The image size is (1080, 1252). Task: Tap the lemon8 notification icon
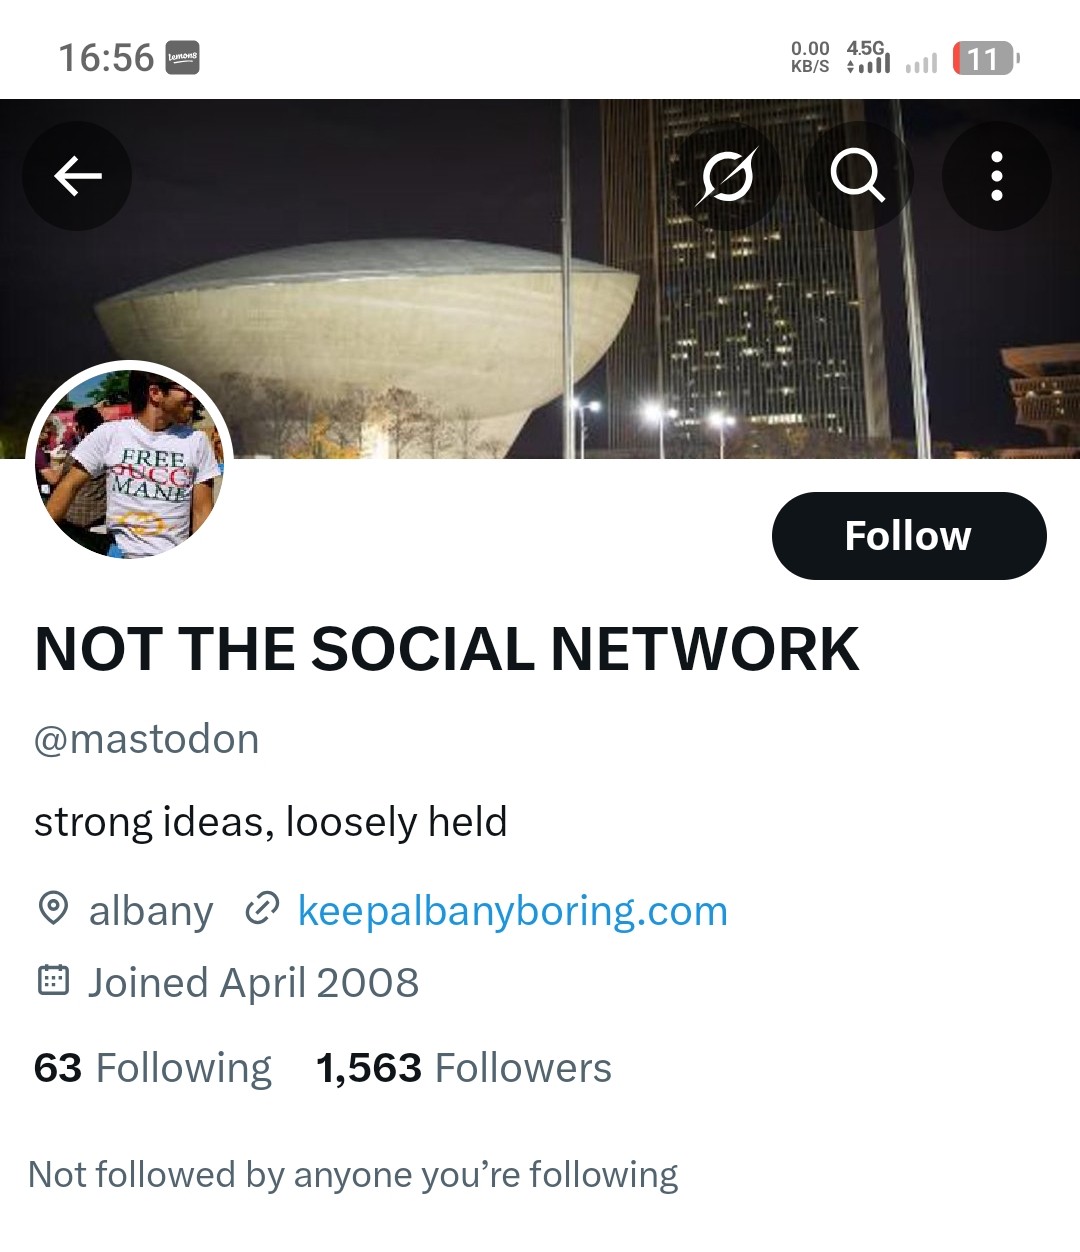182,58
